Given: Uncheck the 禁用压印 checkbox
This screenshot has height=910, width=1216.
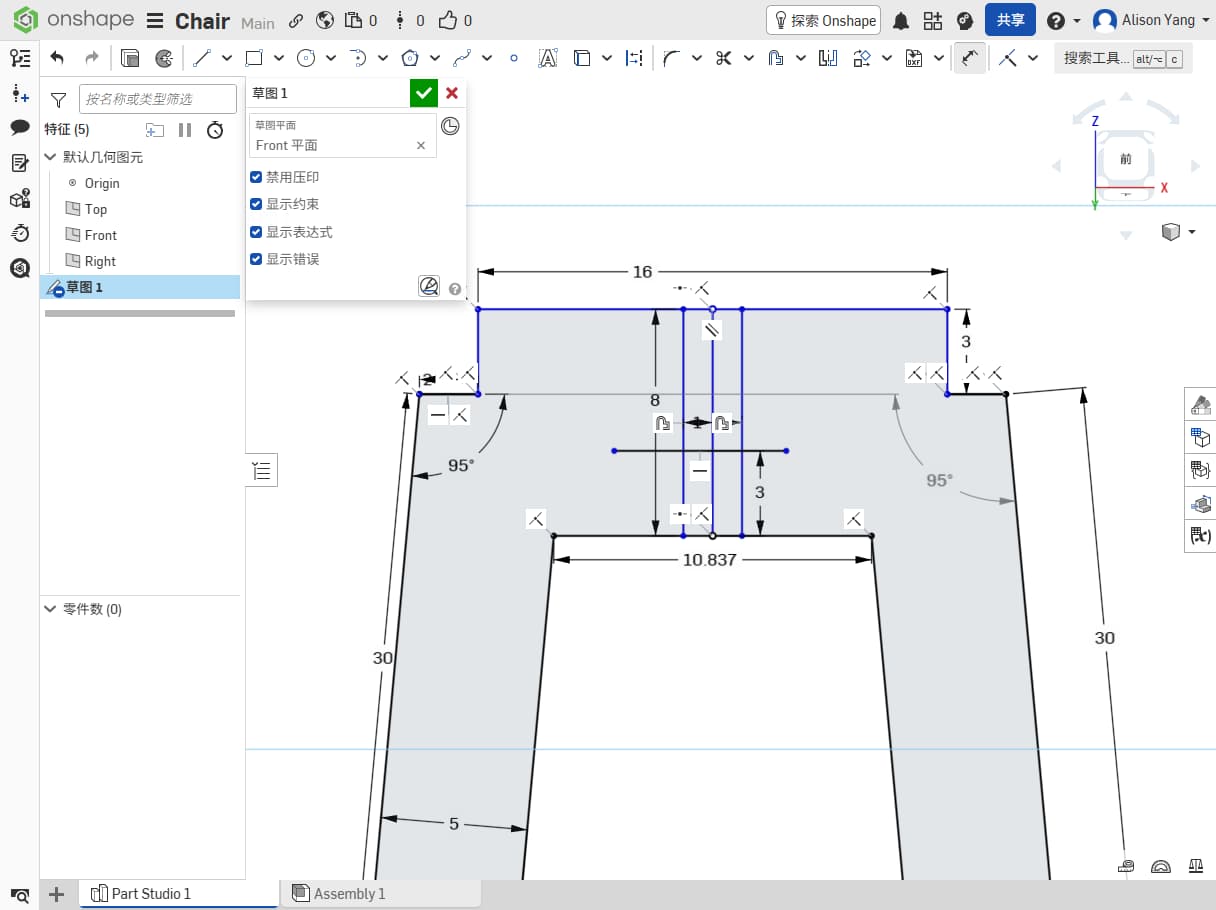Looking at the screenshot, I should pyautogui.click(x=256, y=177).
